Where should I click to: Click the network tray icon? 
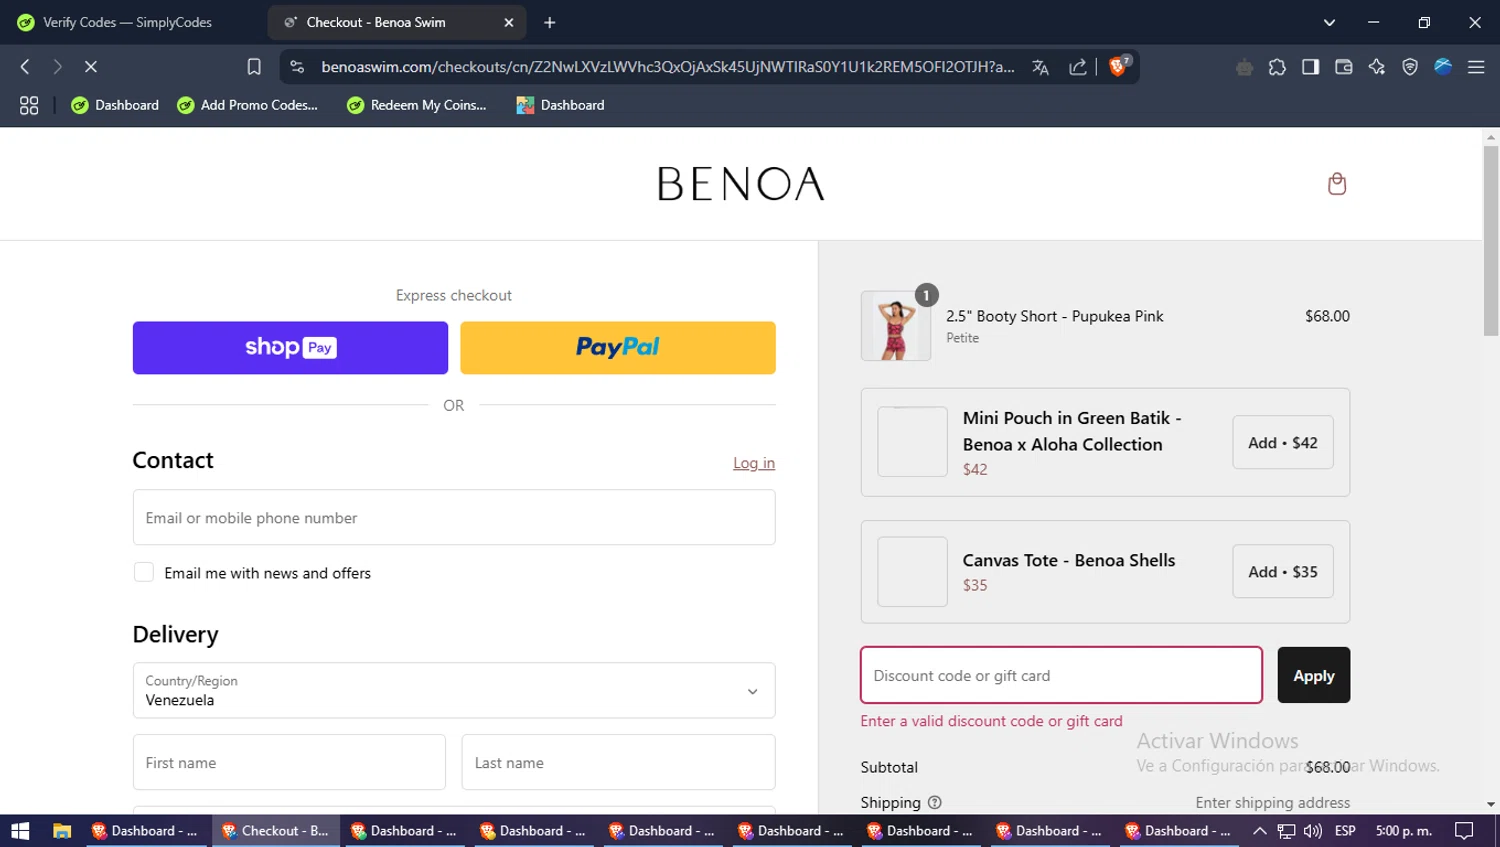coord(1287,831)
